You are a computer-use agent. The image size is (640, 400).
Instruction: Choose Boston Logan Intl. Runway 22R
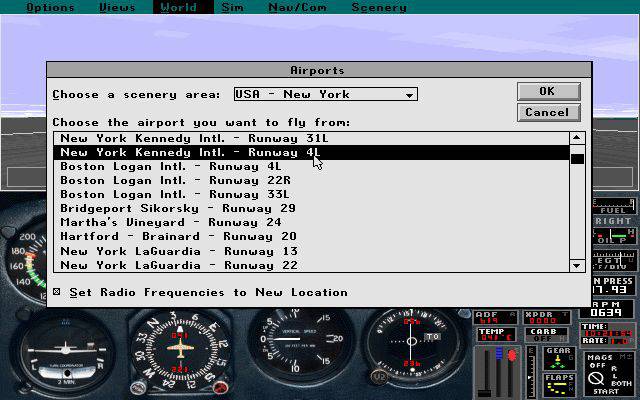[x=311, y=180]
